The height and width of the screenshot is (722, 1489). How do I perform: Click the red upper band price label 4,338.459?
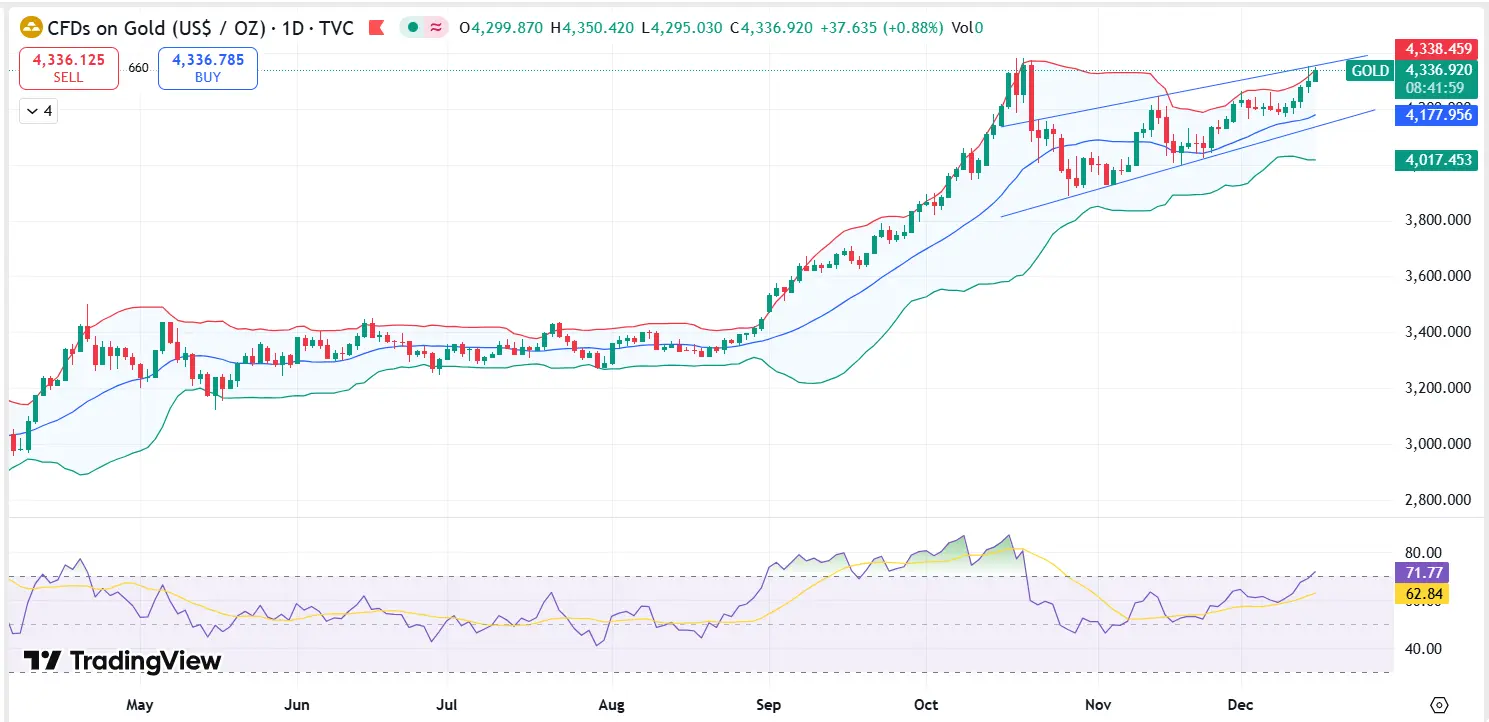[1435, 48]
